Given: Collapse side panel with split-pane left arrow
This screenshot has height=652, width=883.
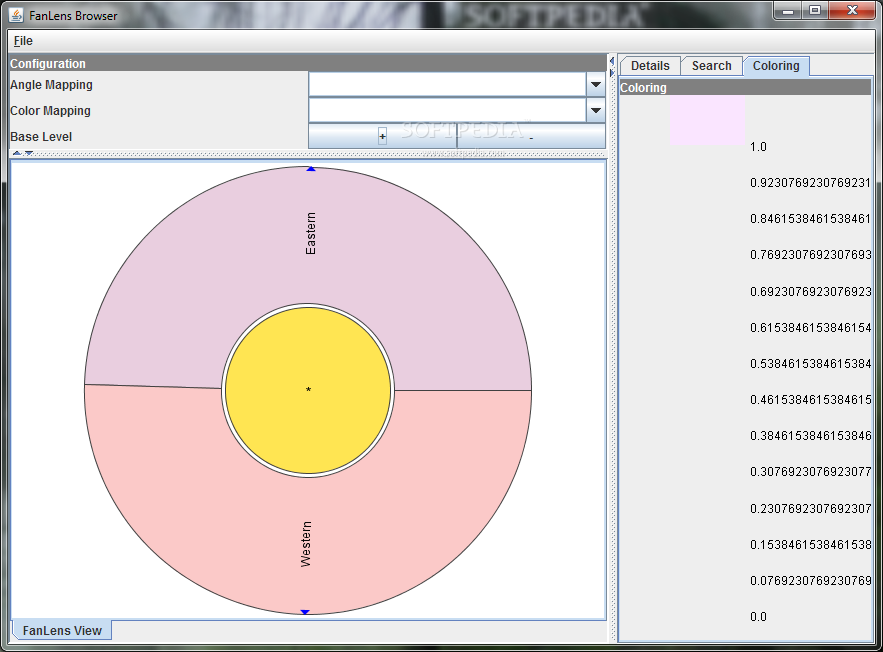Looking at the screenshot, I should tap(612, 61).
